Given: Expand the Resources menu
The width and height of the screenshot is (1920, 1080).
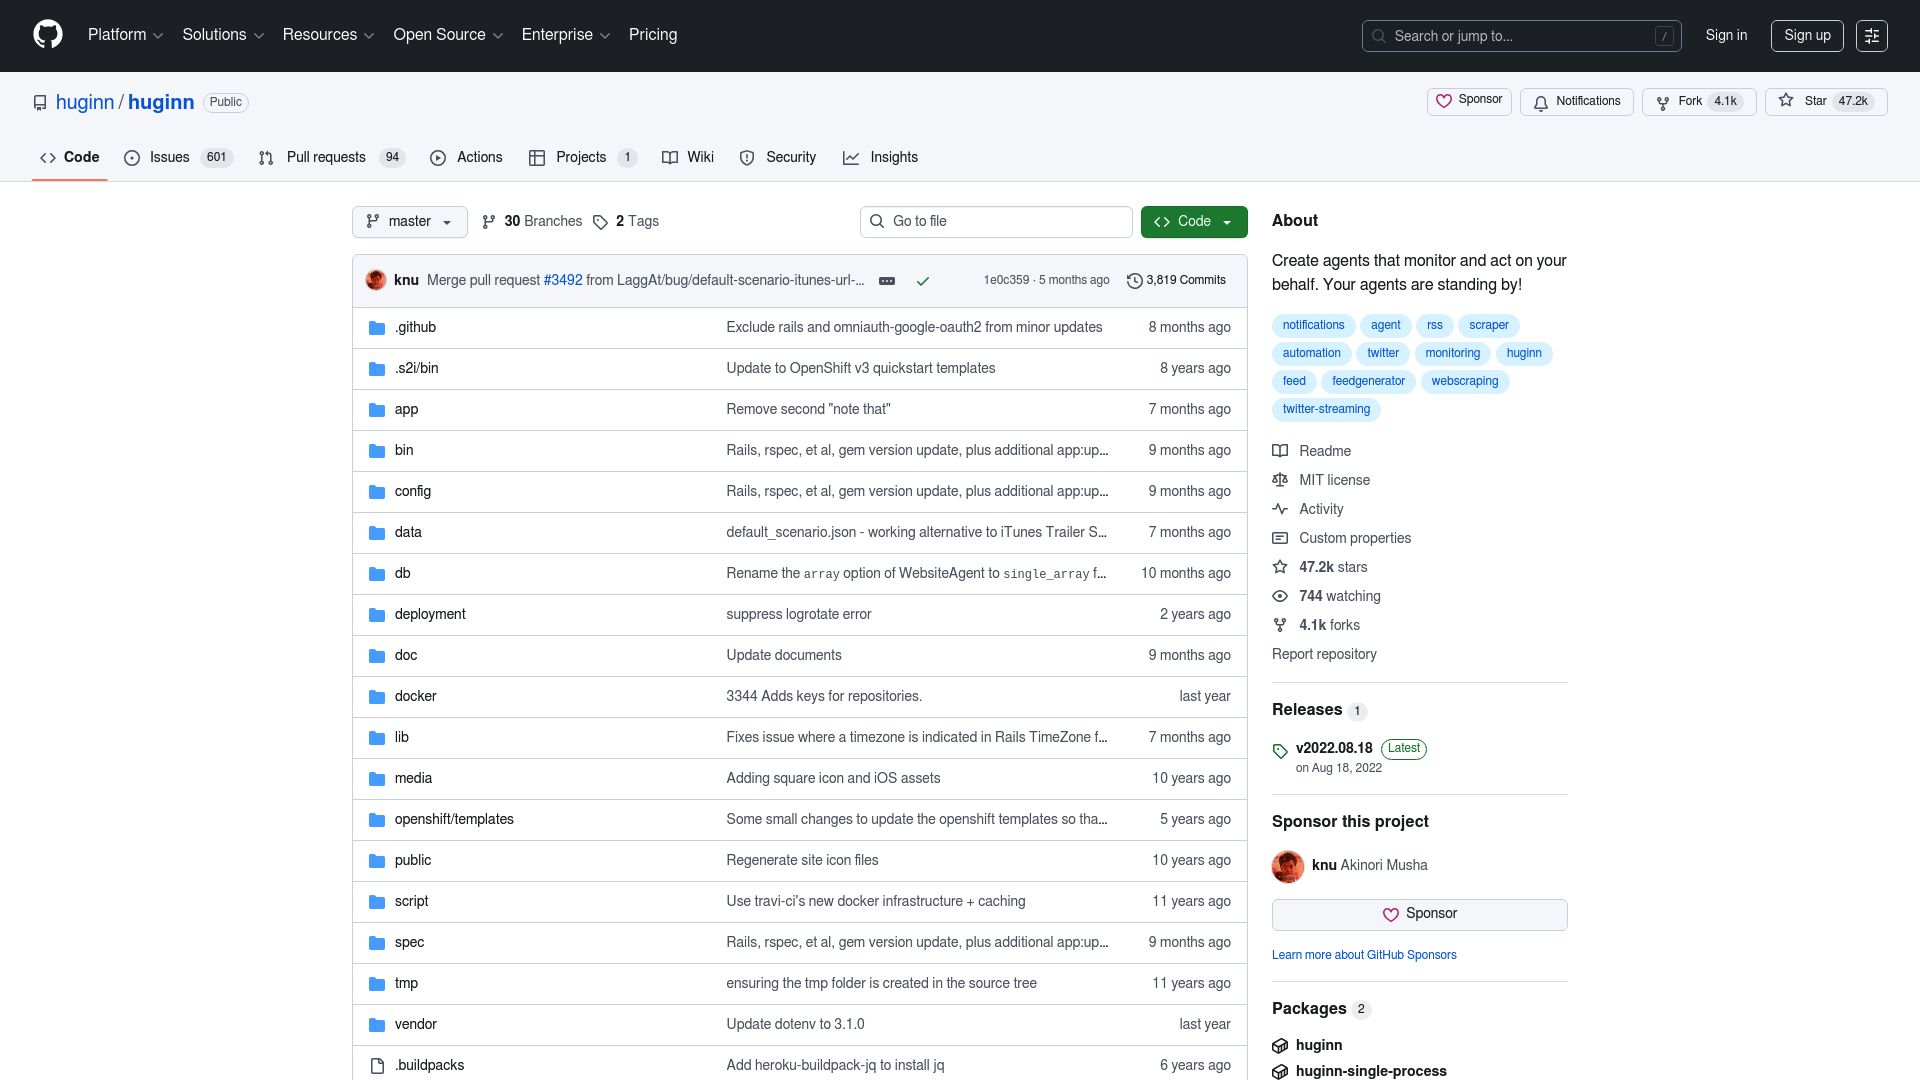Looking at the screenshot, I should click(x=328, y=35).
